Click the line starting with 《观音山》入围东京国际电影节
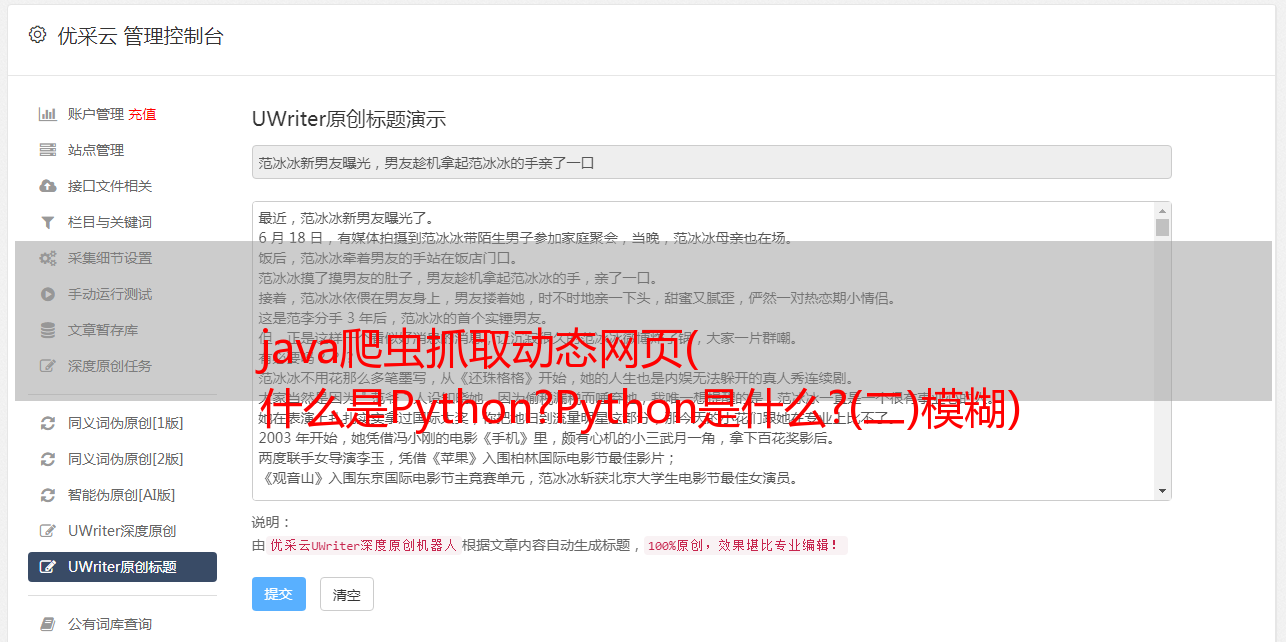This screenshot has height=642, width=1286. pyautogui.click(x=528, y=478)
